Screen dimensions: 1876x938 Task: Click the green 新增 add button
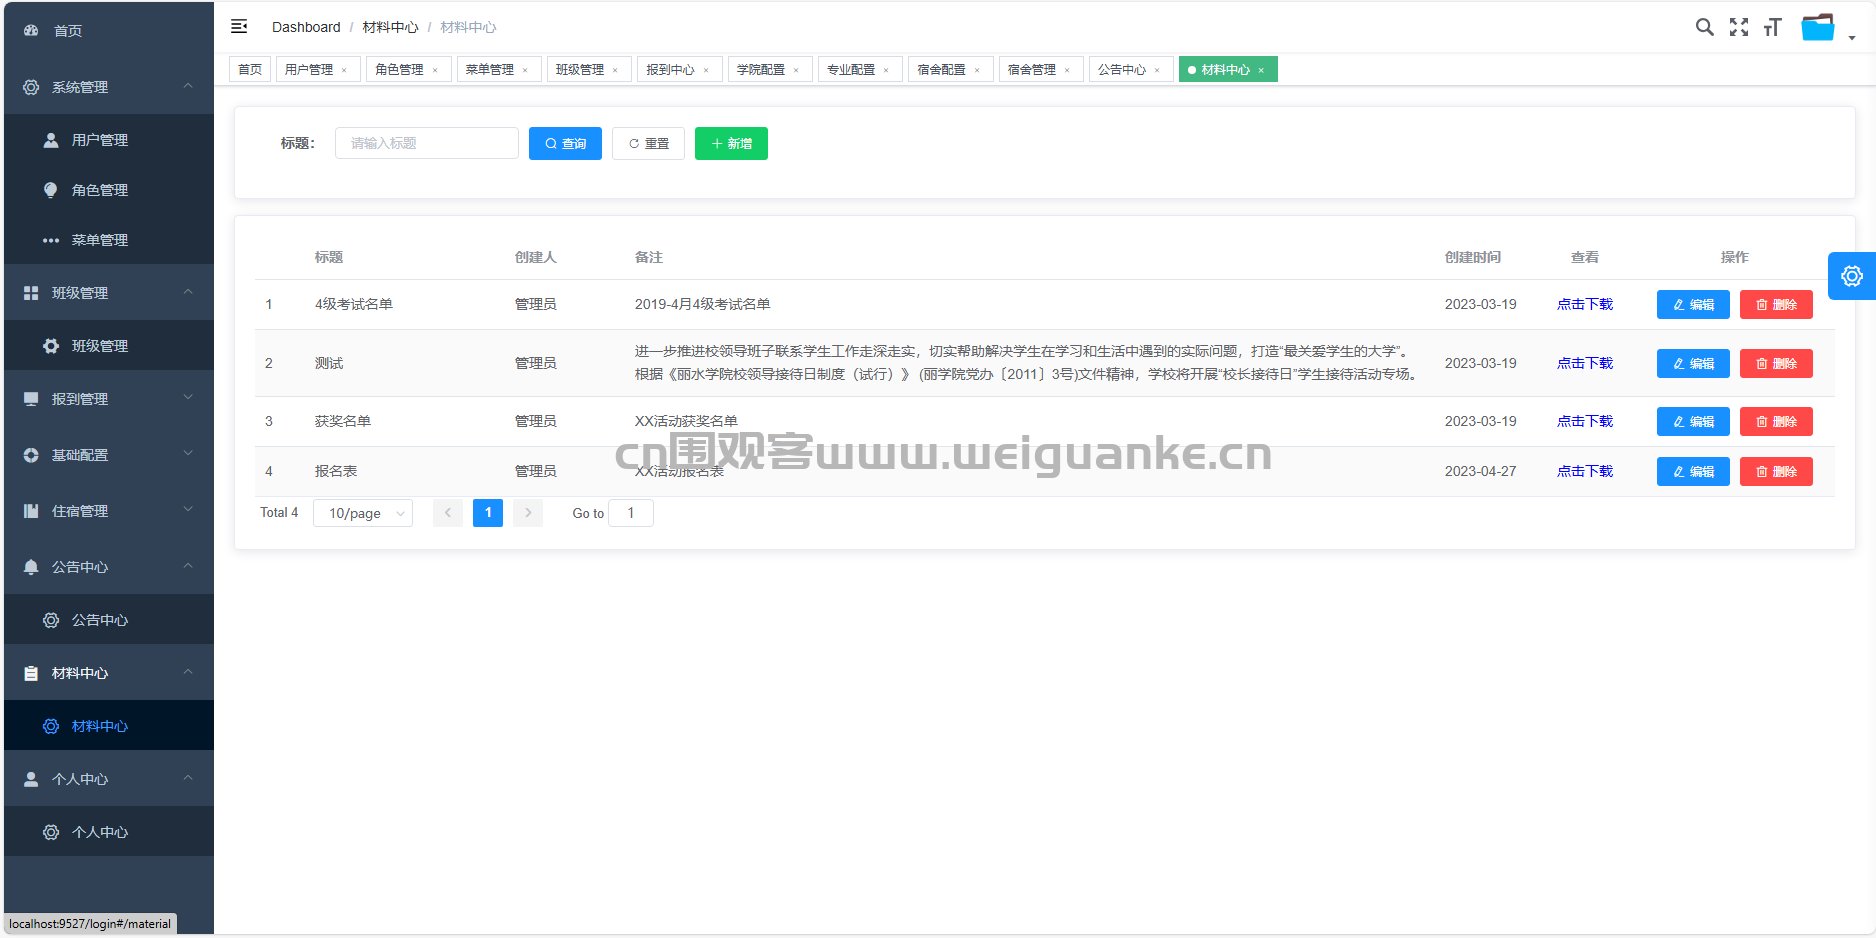(x=731, y=143)
